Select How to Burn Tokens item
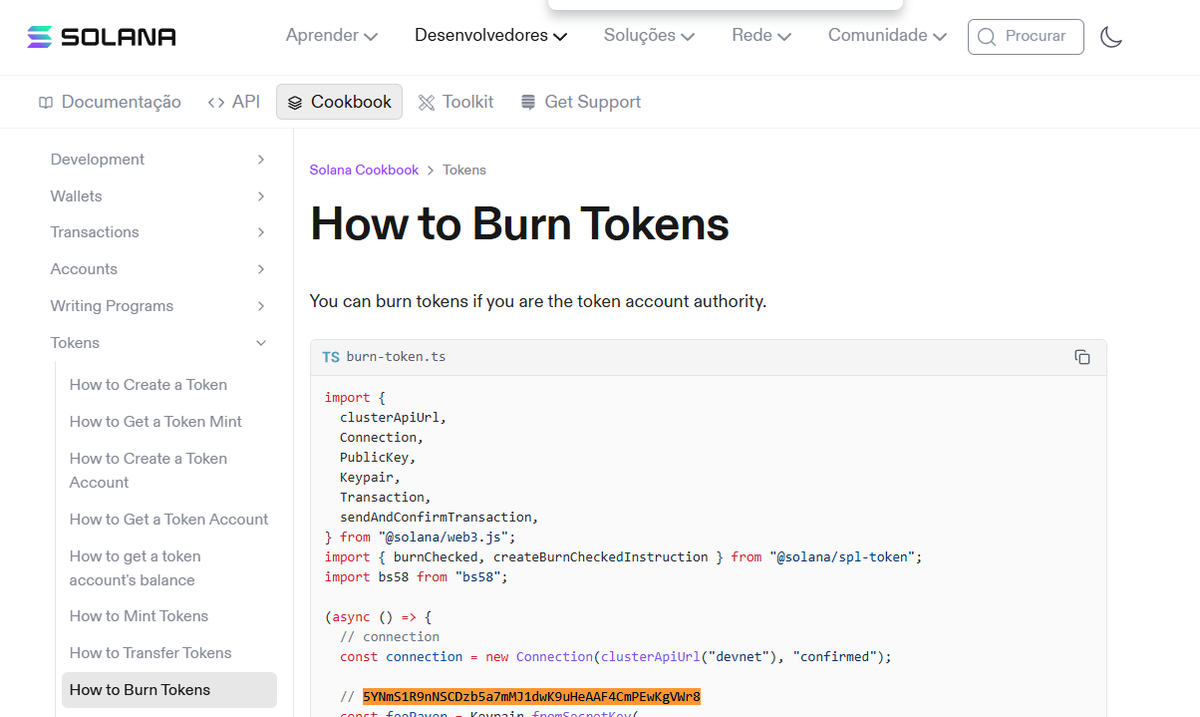 169,690
